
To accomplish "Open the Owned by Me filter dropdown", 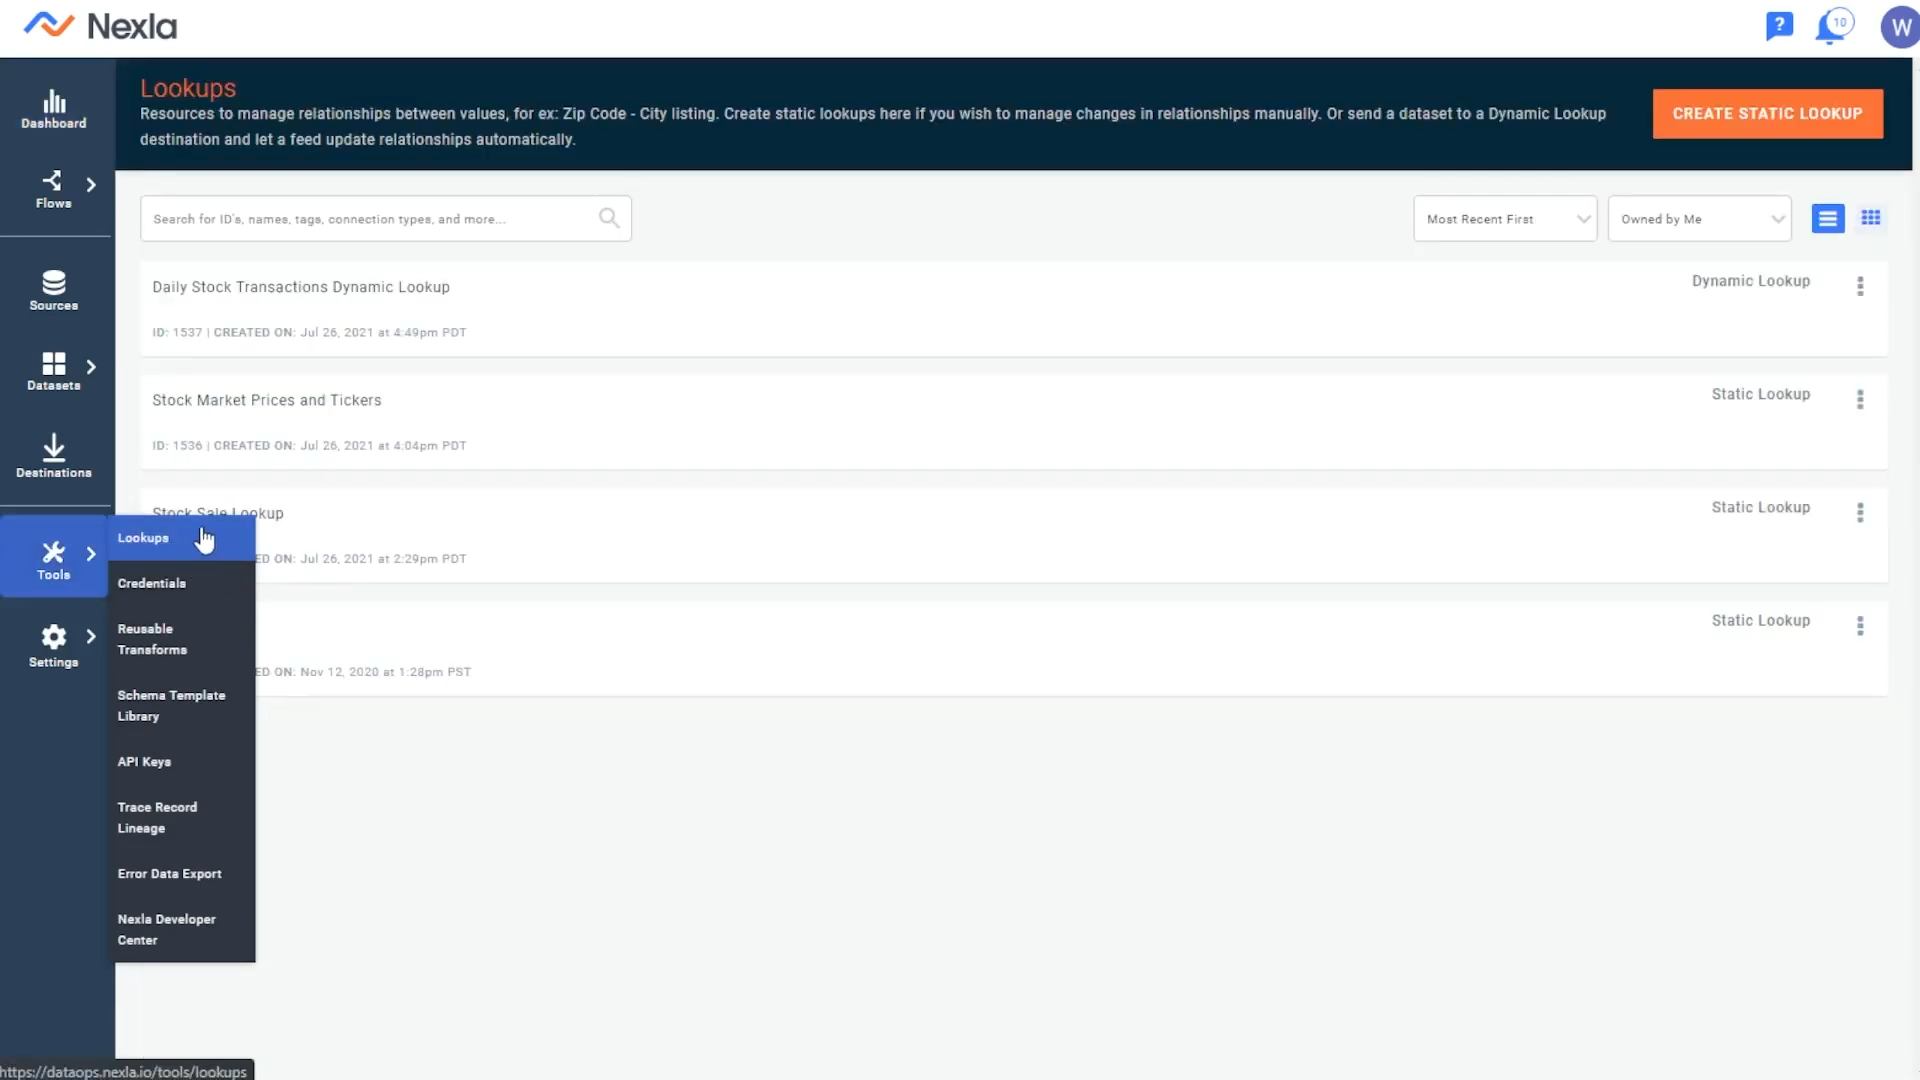I will point(1698,218).
